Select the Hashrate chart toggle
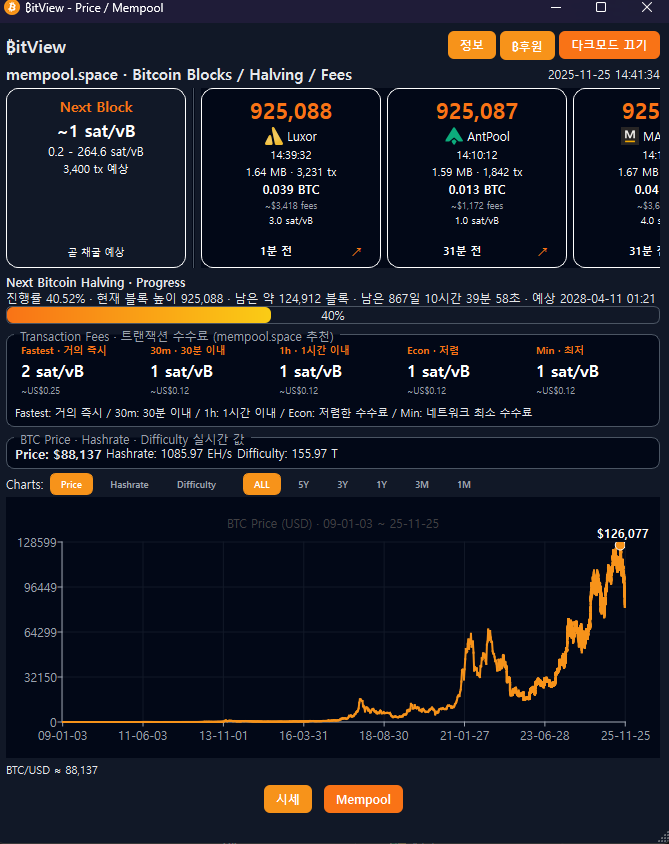This screenshot has height=844, width=669. pos(129,484)
